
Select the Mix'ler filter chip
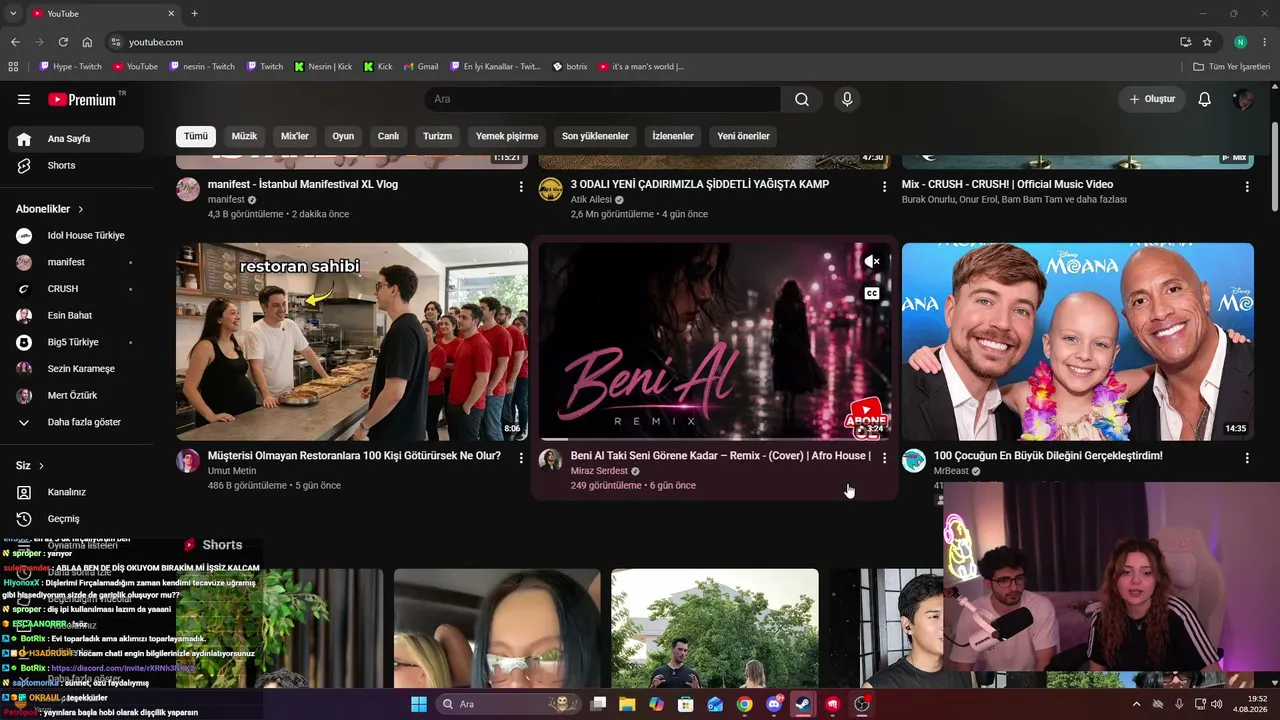coord(295,136)
